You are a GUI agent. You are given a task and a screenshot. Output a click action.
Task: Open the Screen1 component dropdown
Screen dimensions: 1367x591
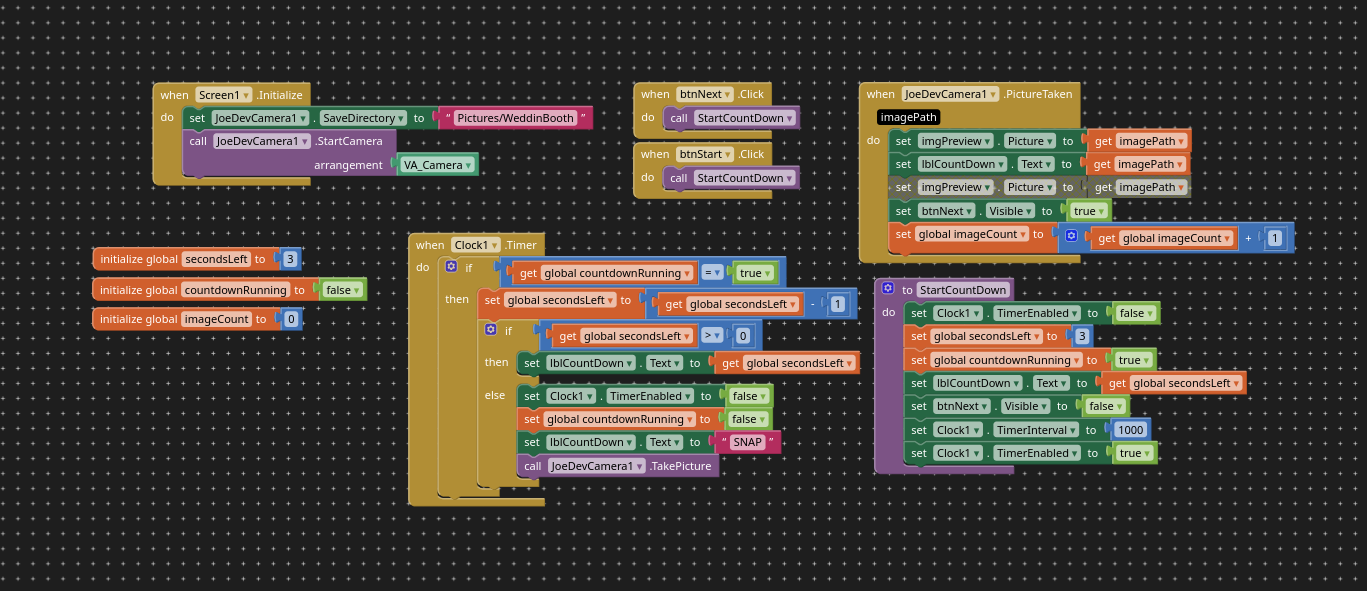pos(223,95)
